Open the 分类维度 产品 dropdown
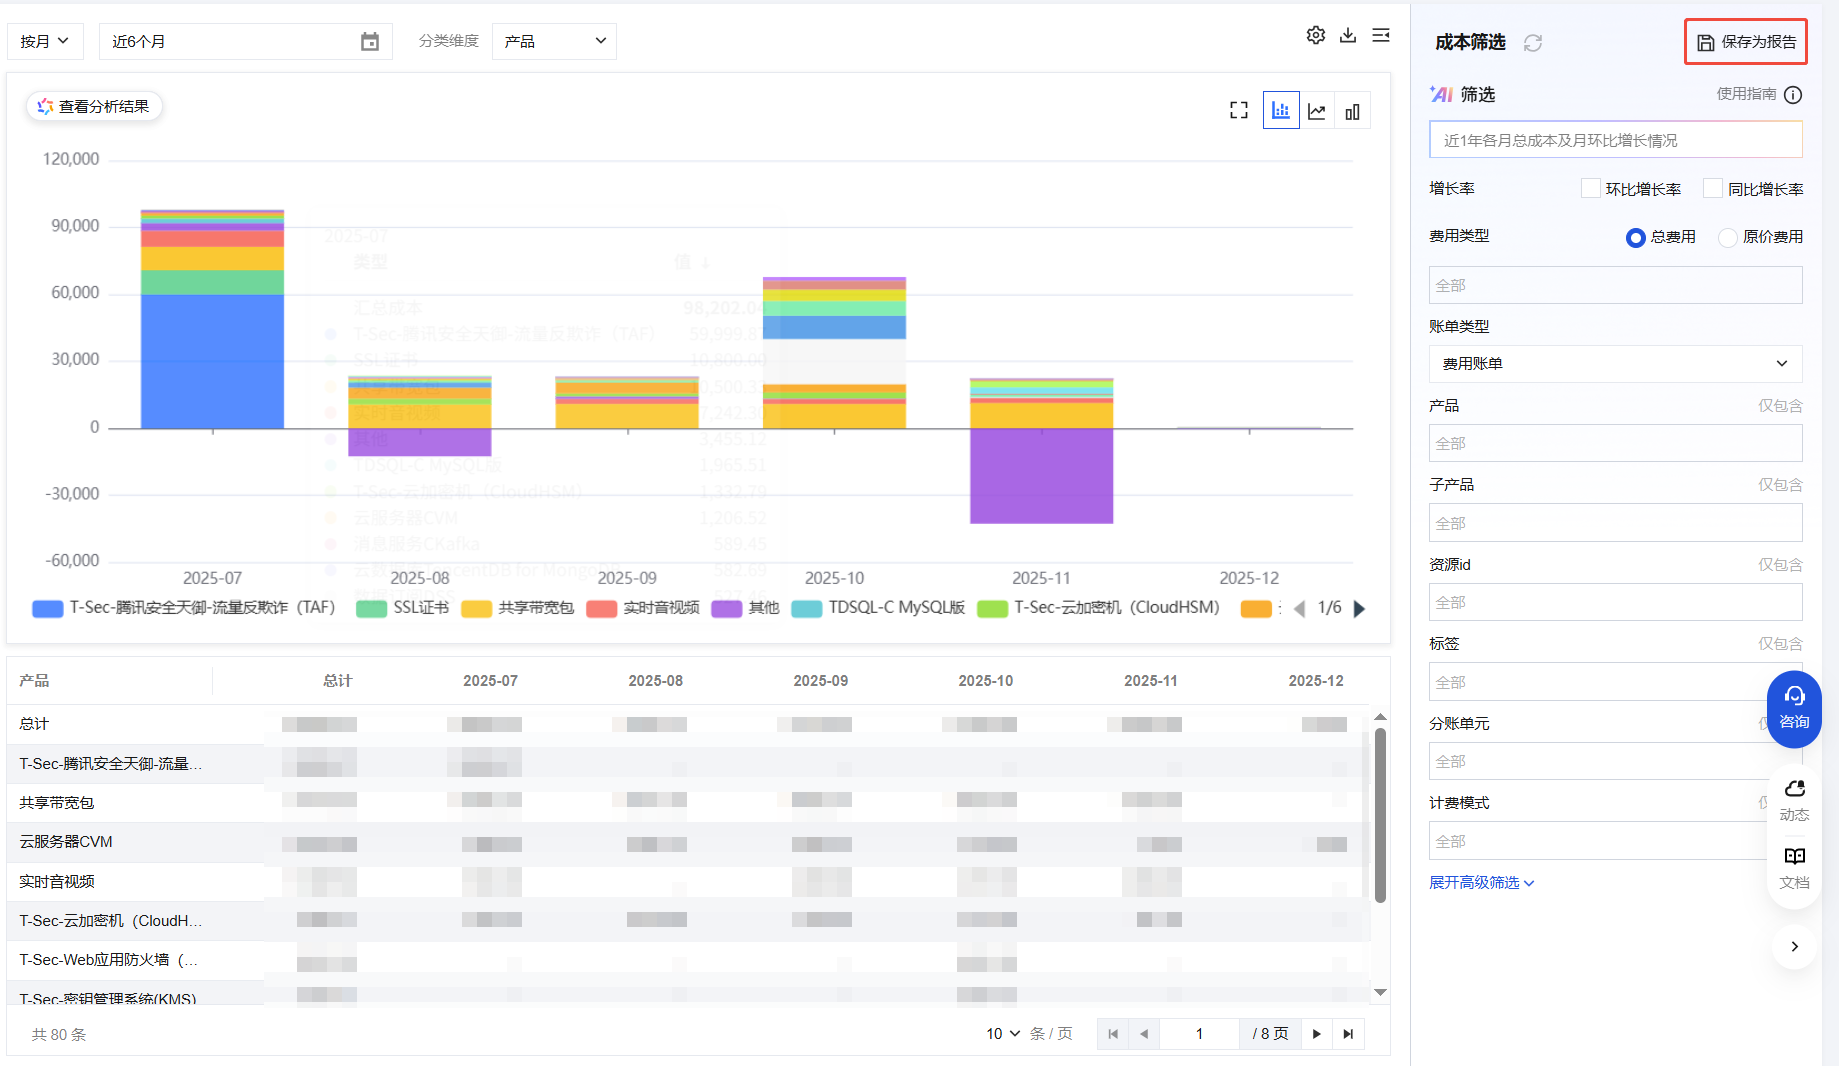Viewport: 1839px width, 1066px height. [x=554, y=42]
